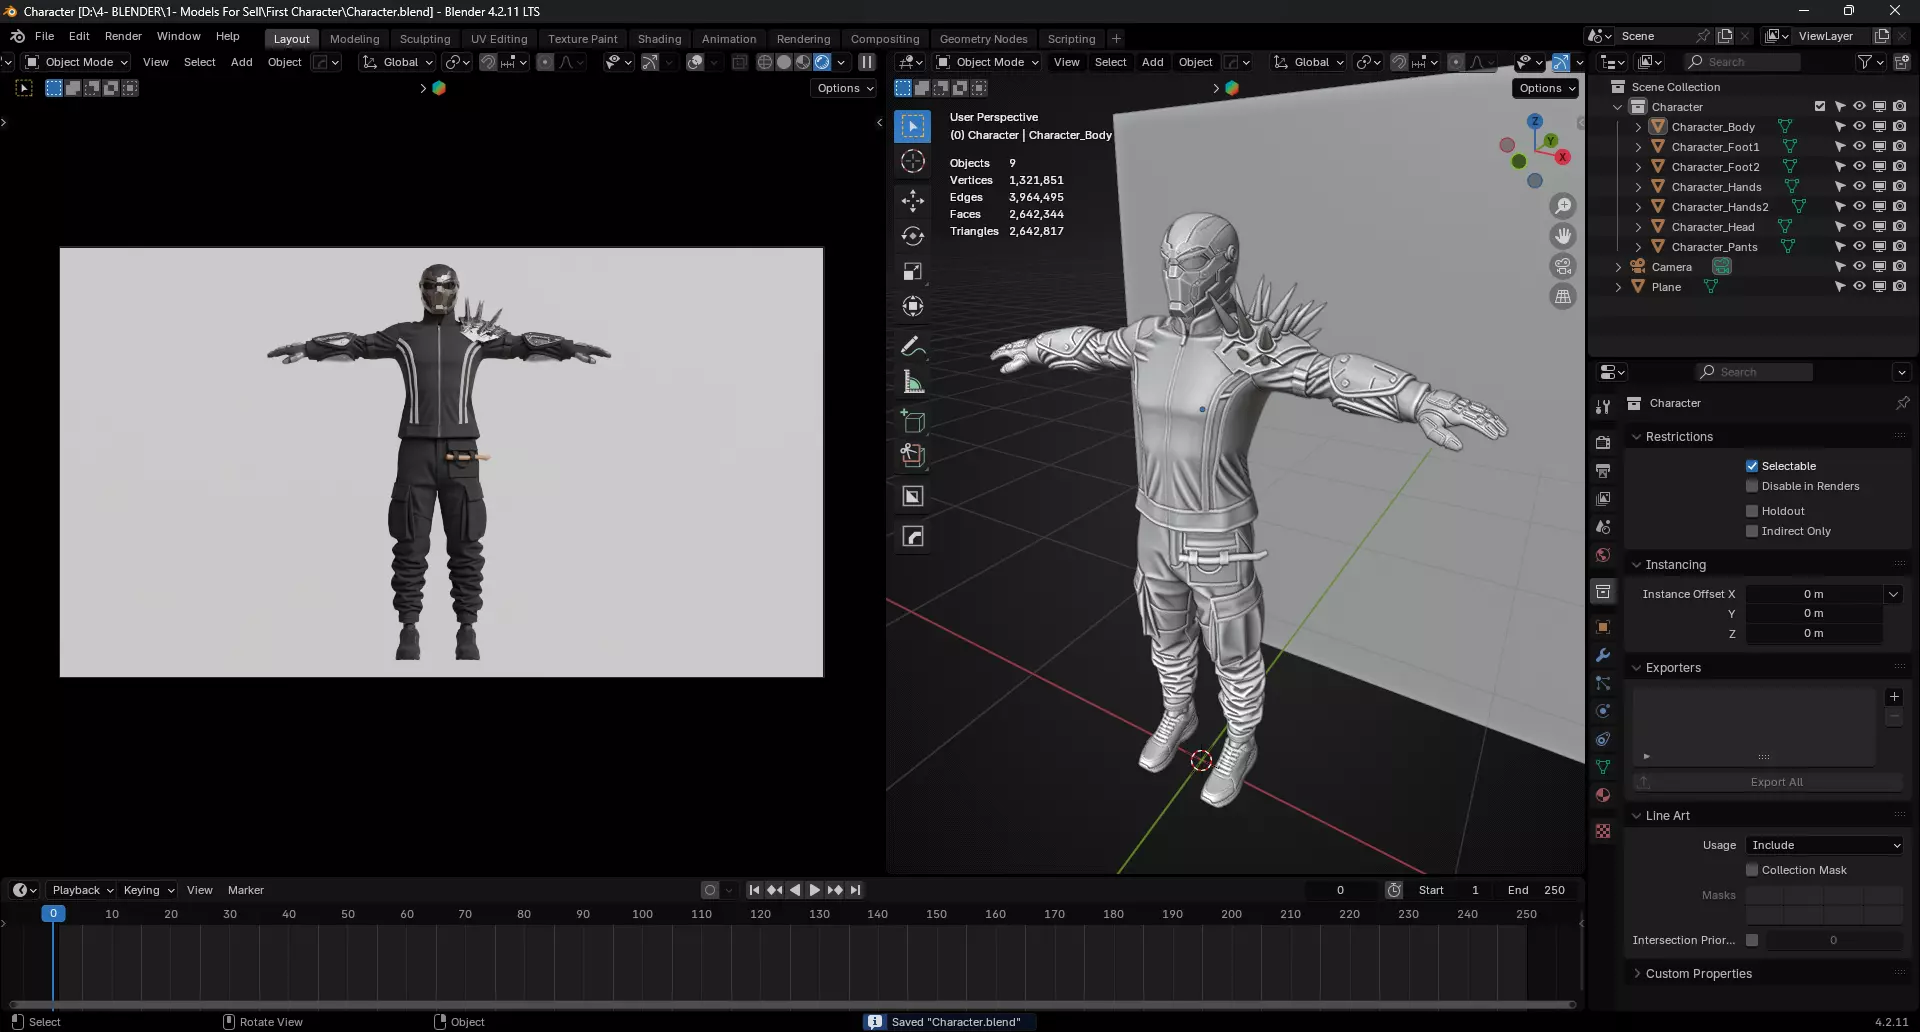Click the timeline Start frame field
The height and width of the screenshot is (1032, 1920).
1452,890
